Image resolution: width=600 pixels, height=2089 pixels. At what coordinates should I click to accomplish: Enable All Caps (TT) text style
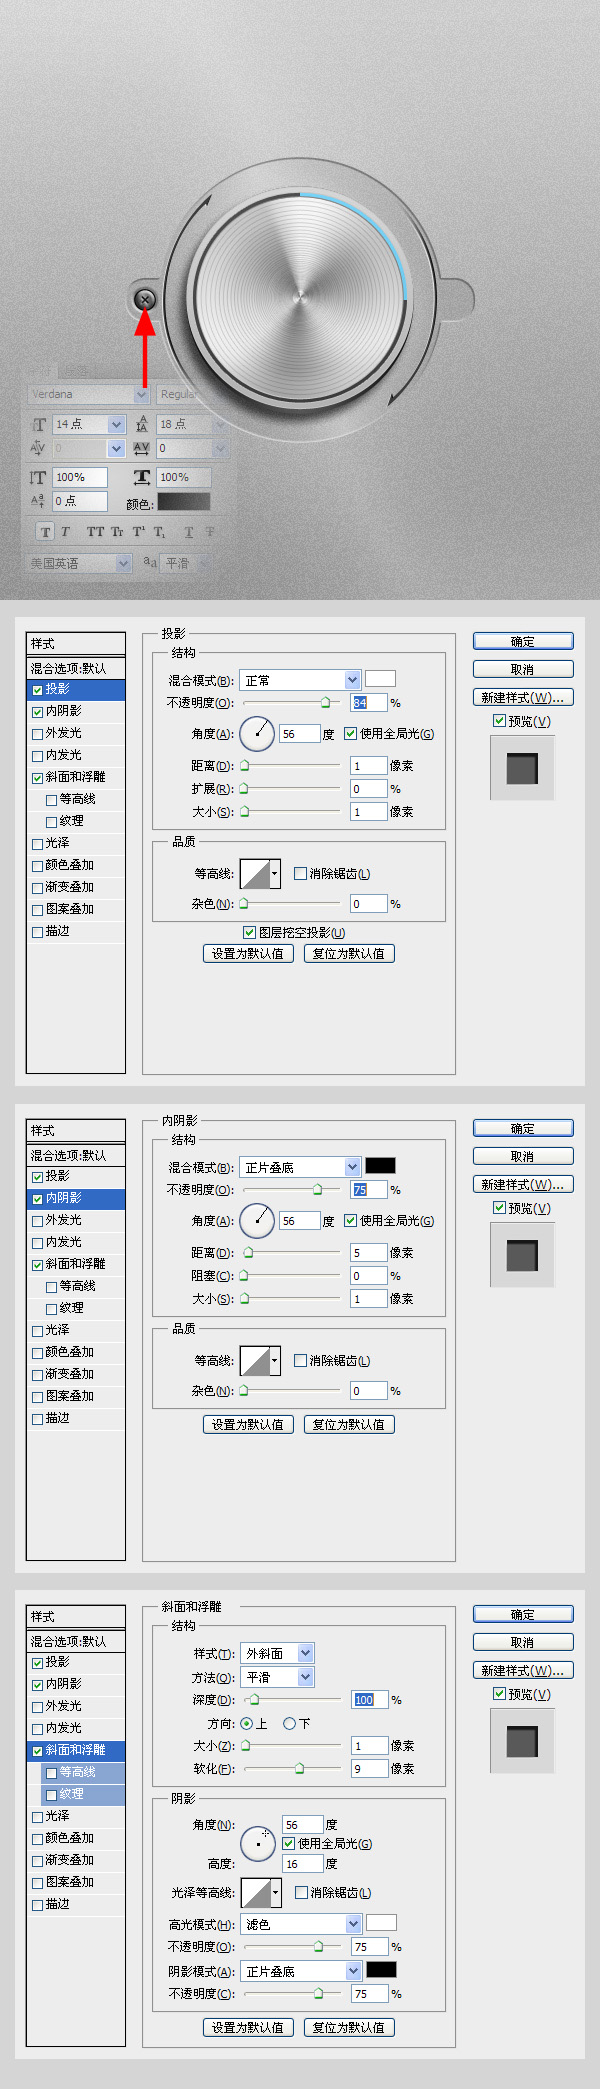(x=95, y=532)
